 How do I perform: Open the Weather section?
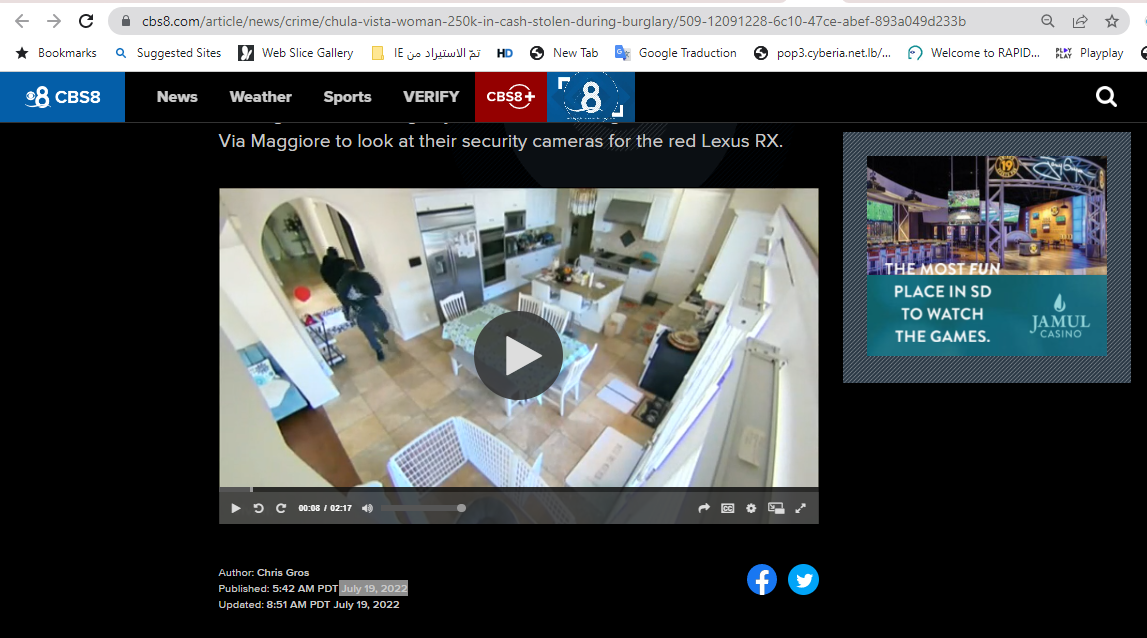[x=260, y=97]
